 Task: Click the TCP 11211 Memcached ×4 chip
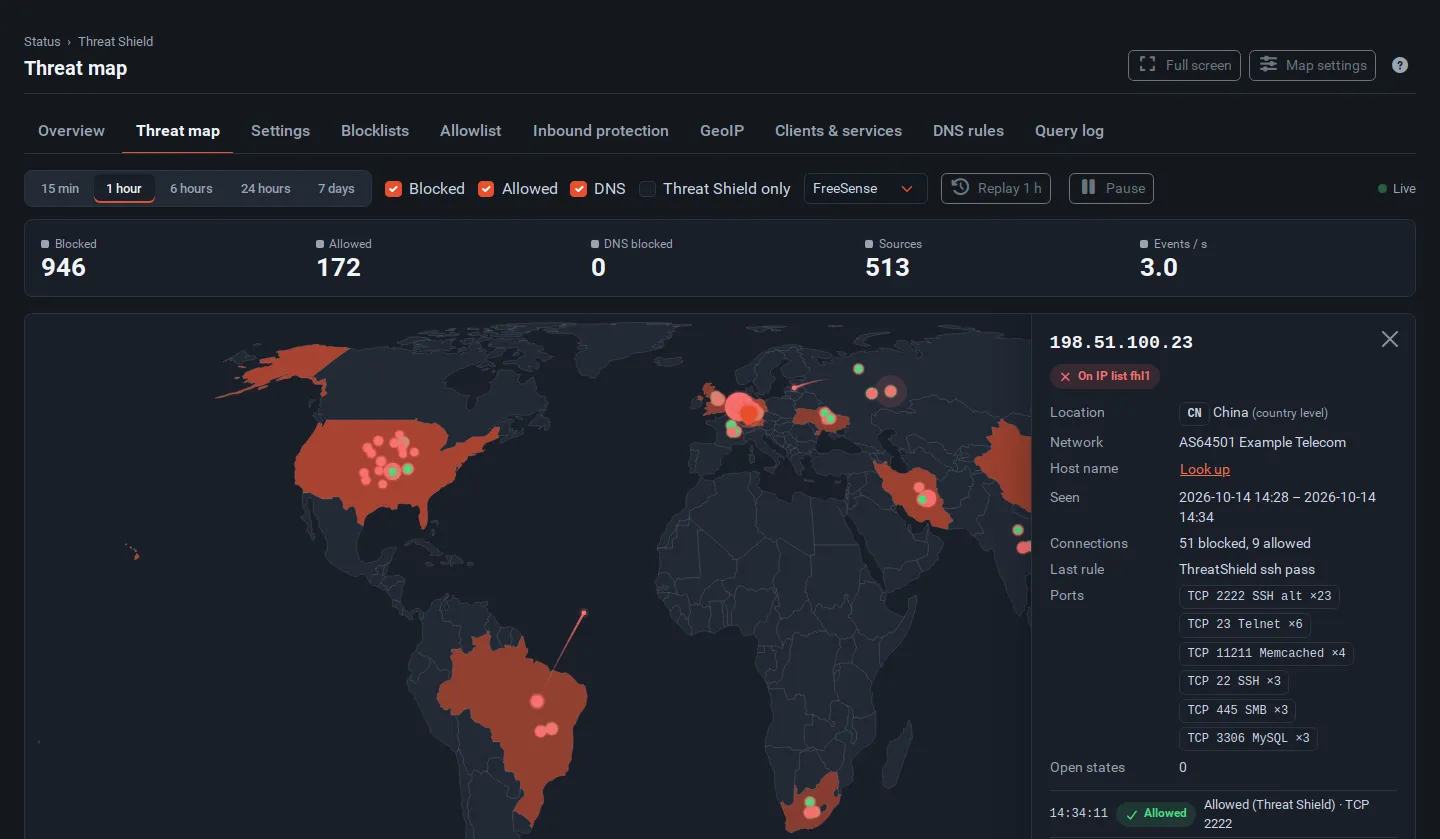point(1266,653)
